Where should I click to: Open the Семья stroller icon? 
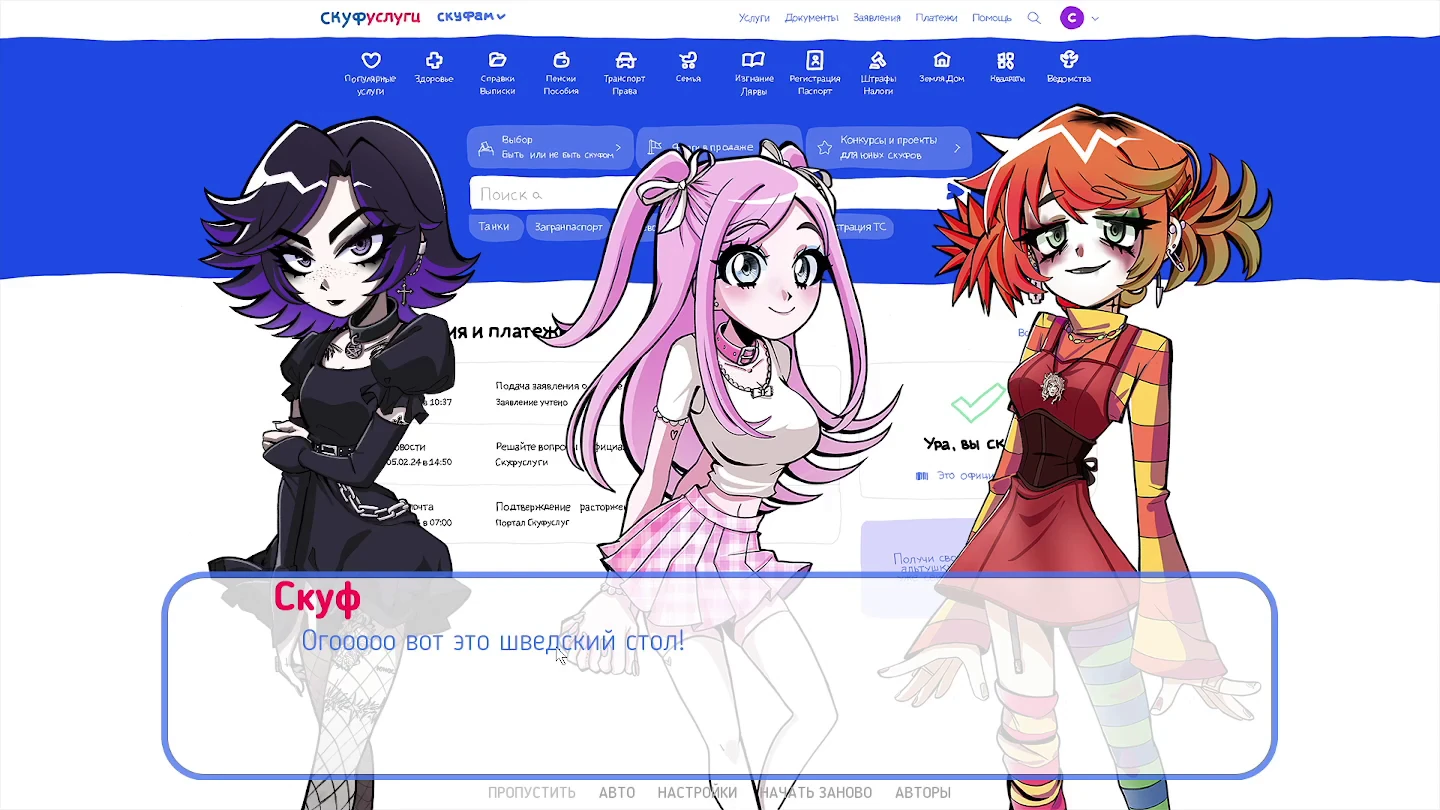point(688,60)
